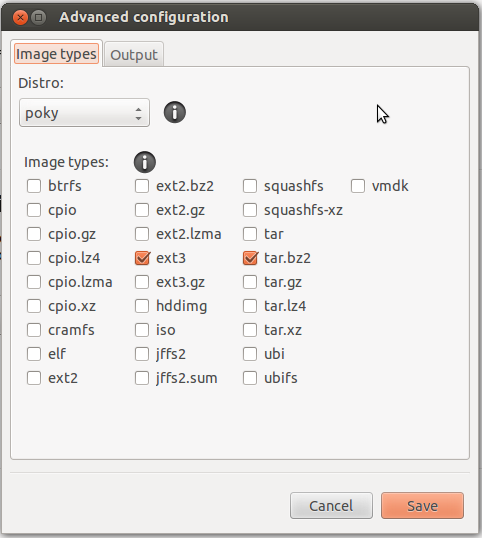Close the Advanced configuration window

pyautogui.click(x=20, y=17)
